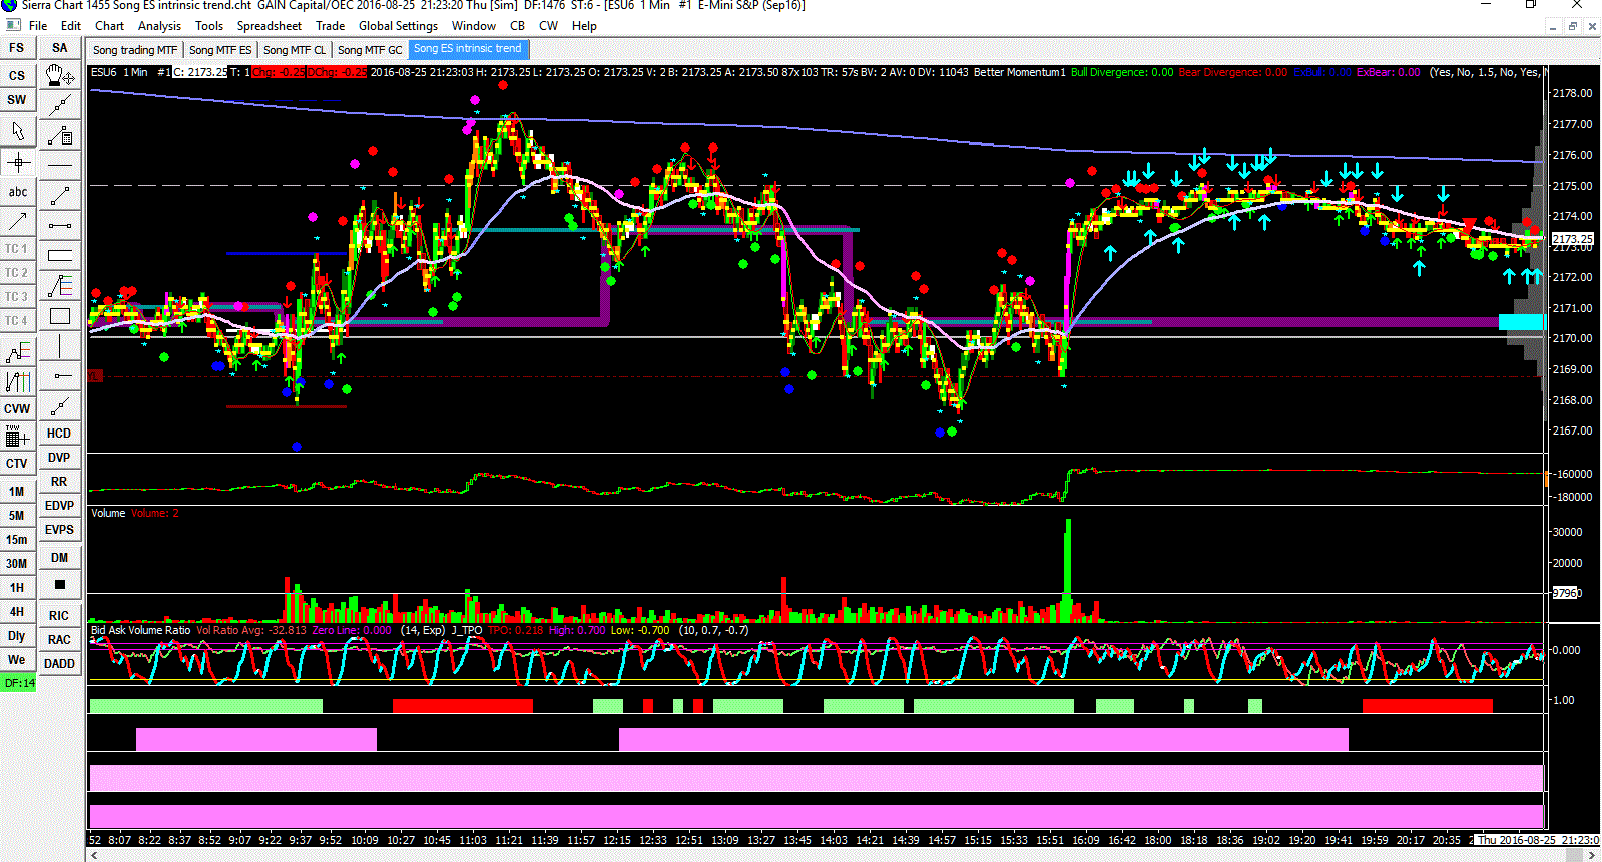
Task: Switch to Song MTF GC tab
Action: click(x=370, y=50)
